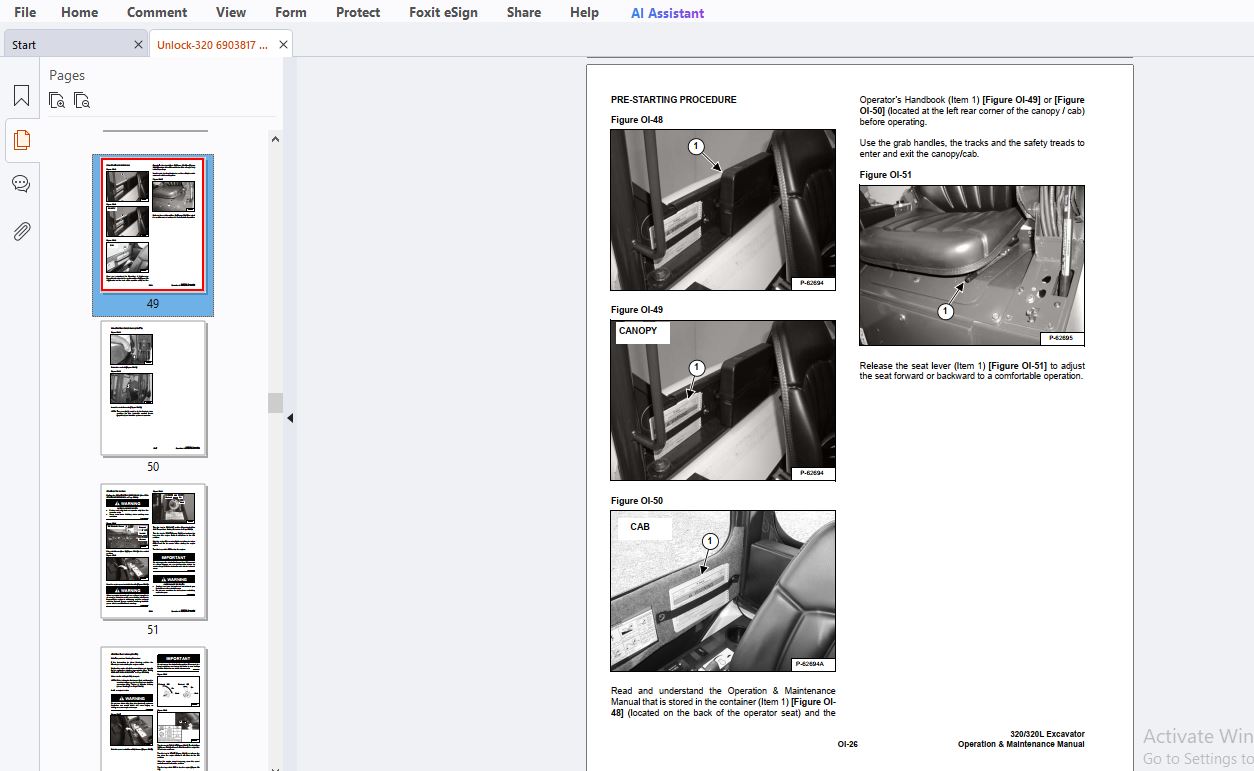
Task: Click the 'Figure OI-51' caption
Action: point(886,175)
